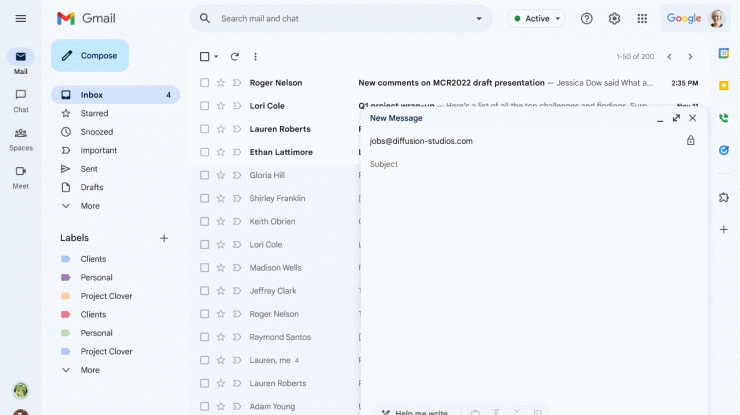This screenshot has height=415, width=740.
Task: Refresh the inbox
Action: pyautogui.click(x=235, y=57)
